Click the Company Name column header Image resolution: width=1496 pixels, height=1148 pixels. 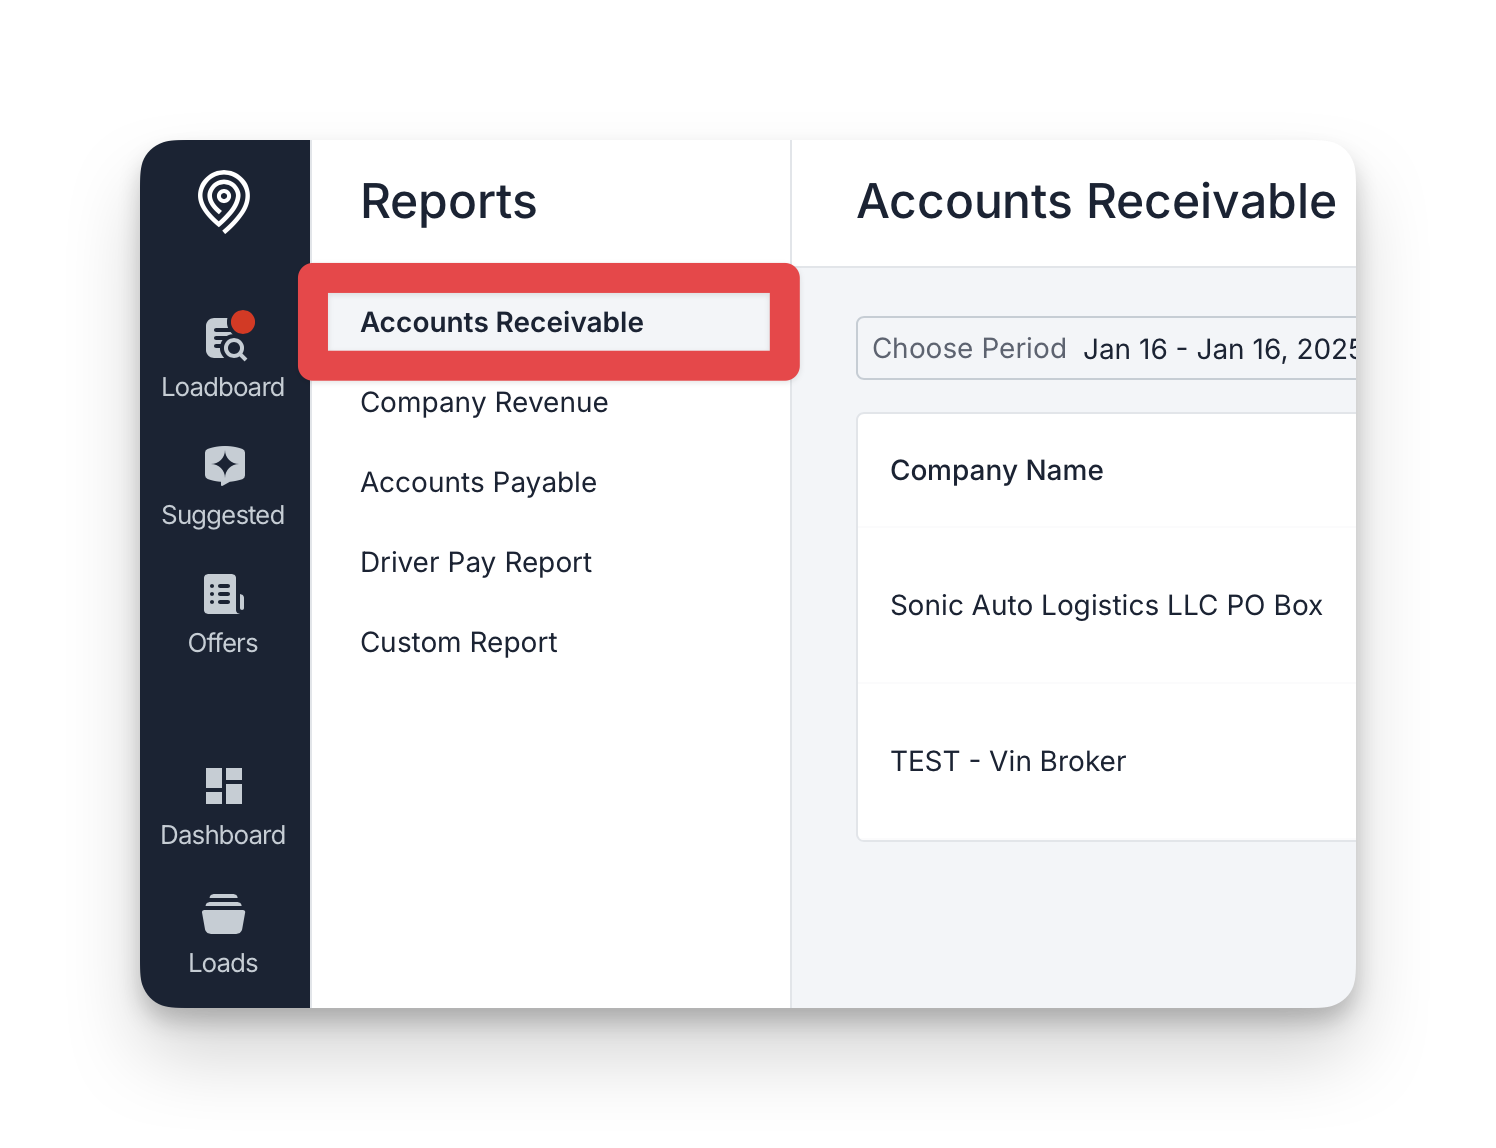pos(996,470)
